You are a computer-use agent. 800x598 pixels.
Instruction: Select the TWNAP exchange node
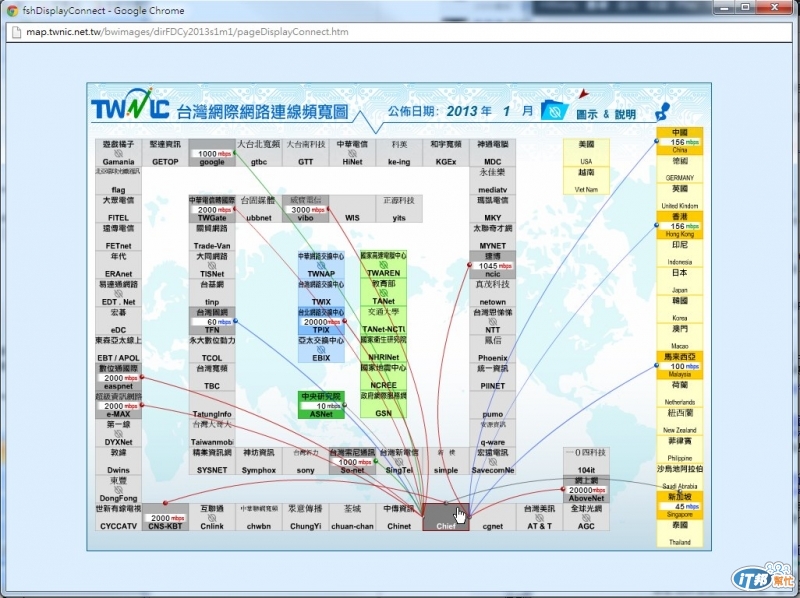(x=321, y=264)
